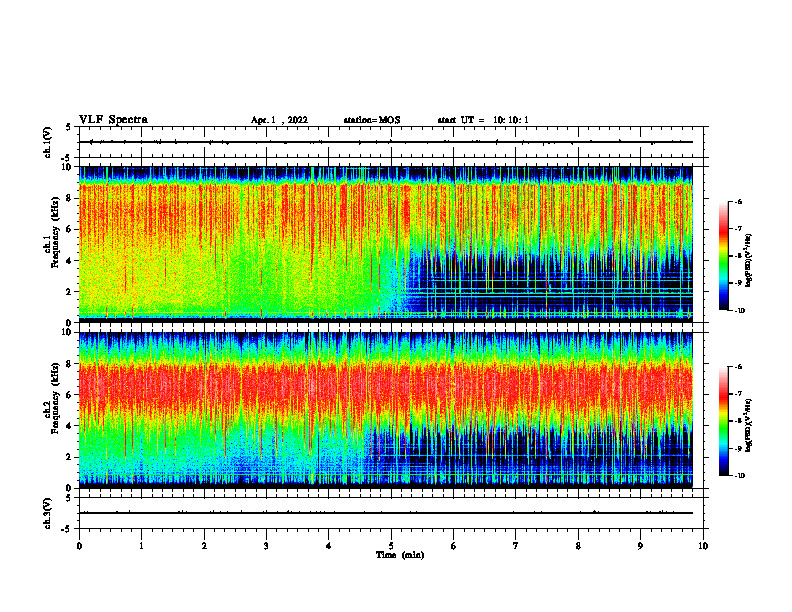
Task: Click the "-7" tick on ch.2 colorbar
Action: click(737, 394)
